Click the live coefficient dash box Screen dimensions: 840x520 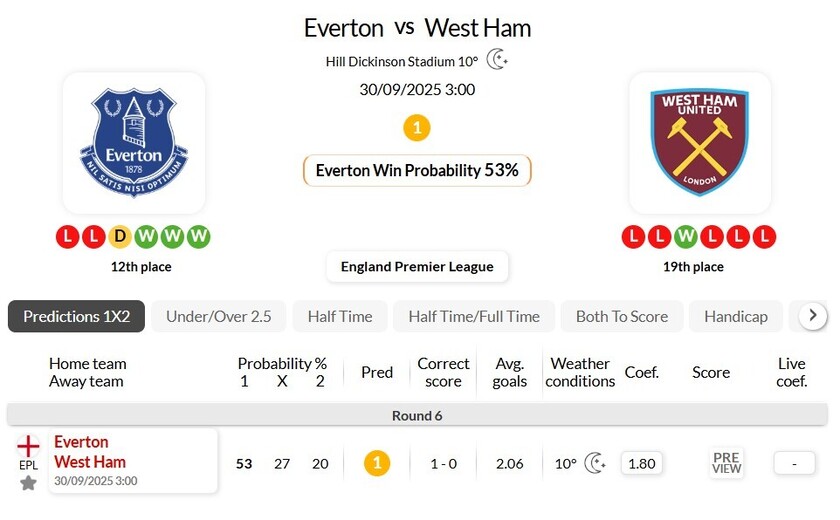[794, 463]
